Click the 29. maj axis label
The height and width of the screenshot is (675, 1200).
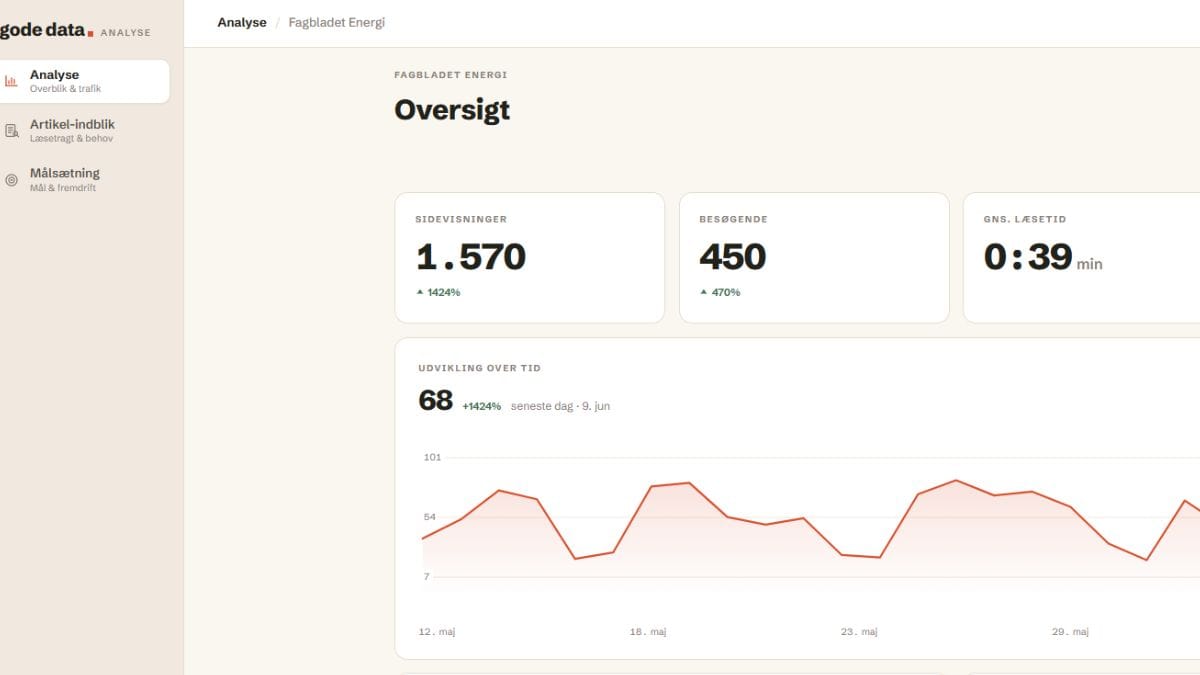click(1070, 632)
